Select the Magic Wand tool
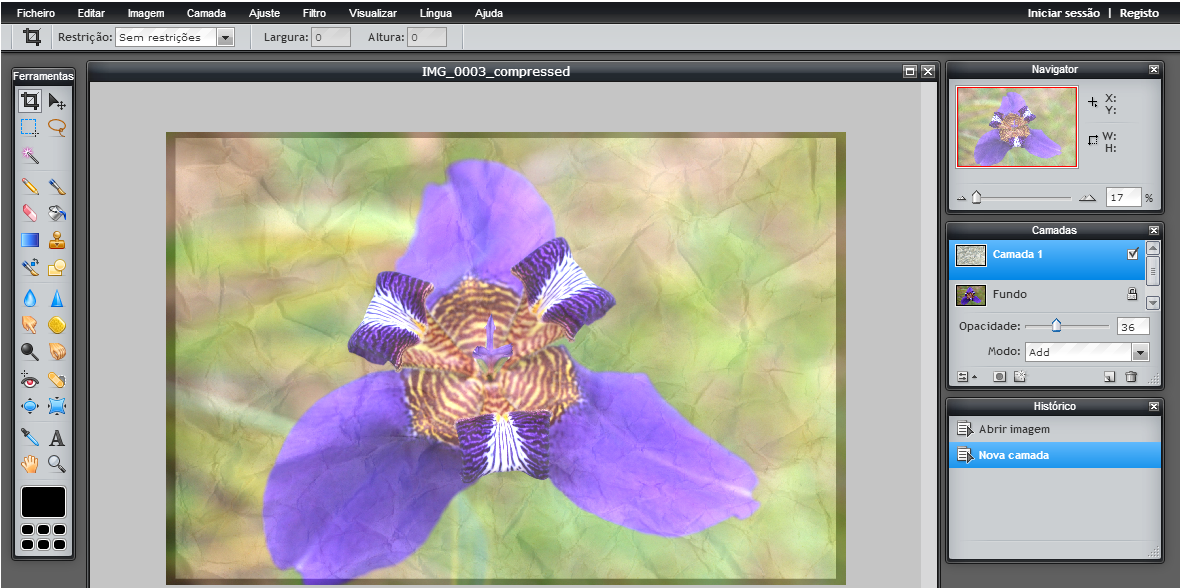1180x588 pixels. click(x=30, y=155)
